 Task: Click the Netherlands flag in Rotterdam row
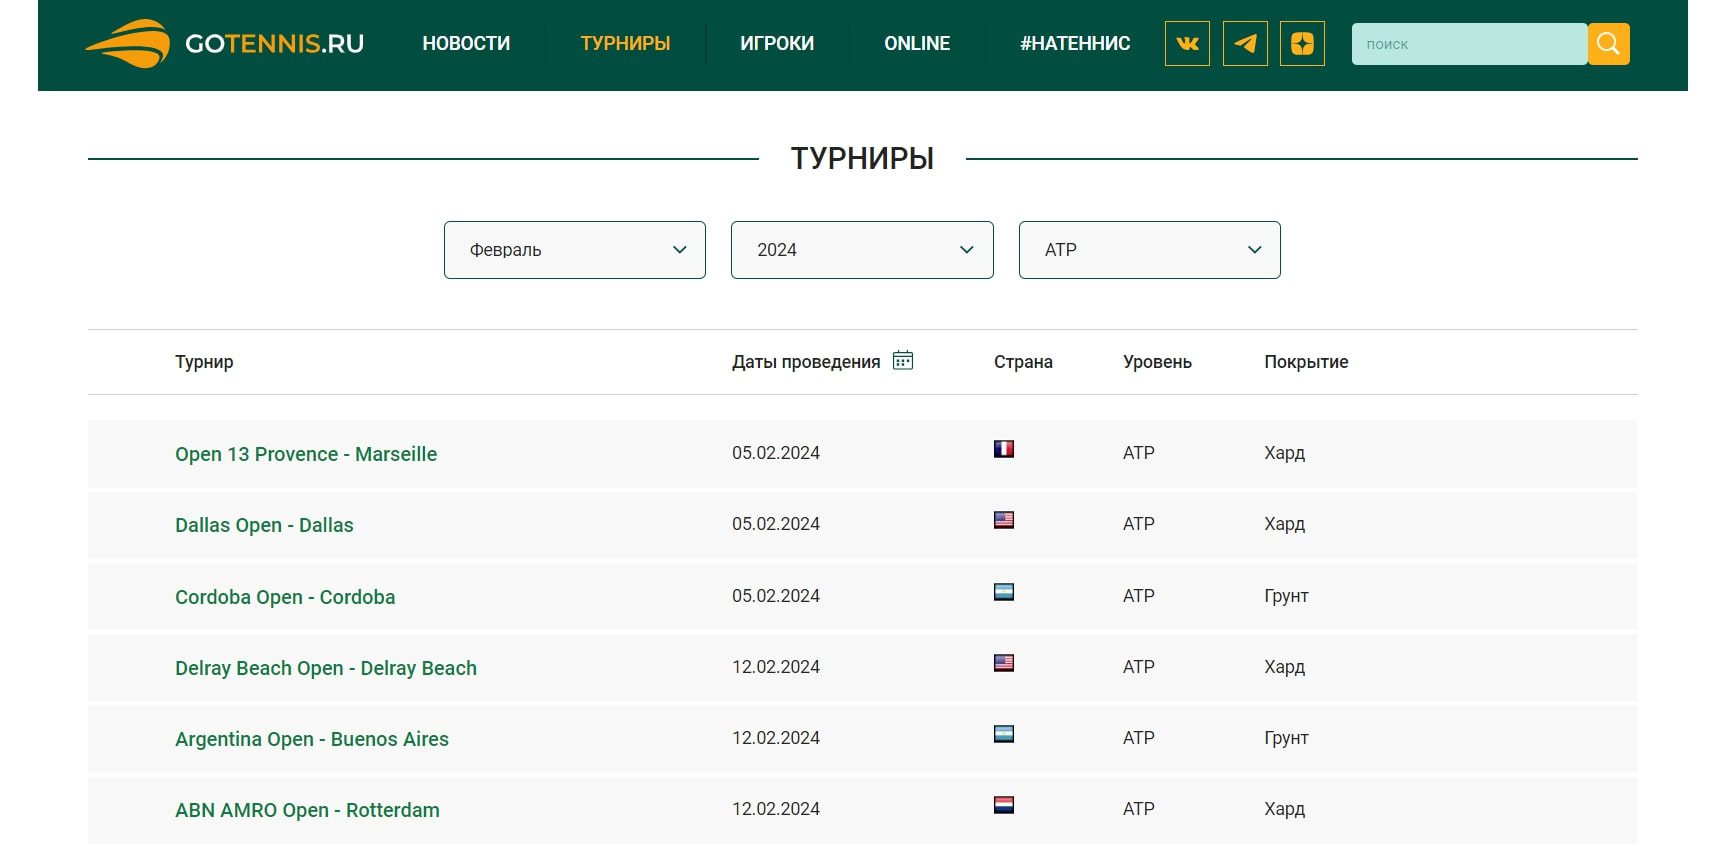(1004, 805)
